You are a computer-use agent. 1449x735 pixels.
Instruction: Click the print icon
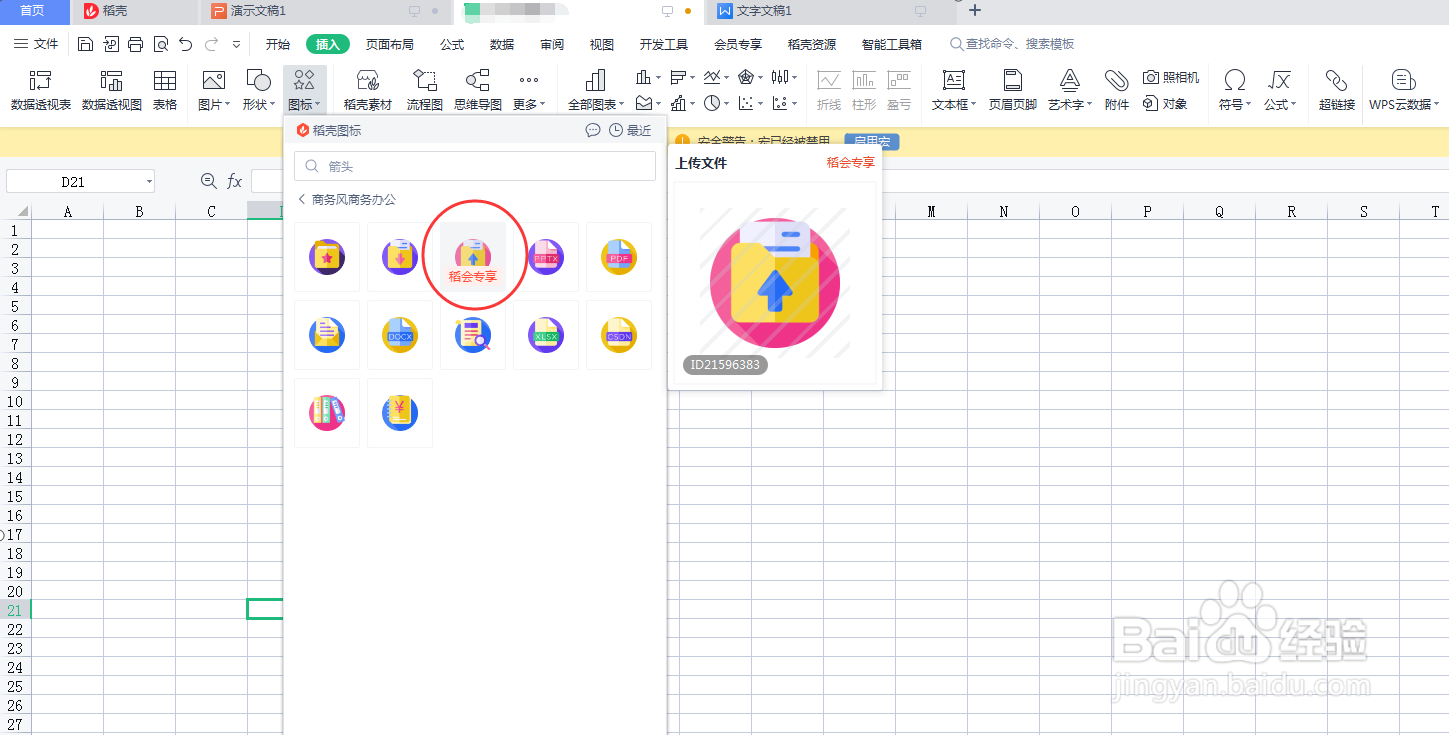coord(136,44)
